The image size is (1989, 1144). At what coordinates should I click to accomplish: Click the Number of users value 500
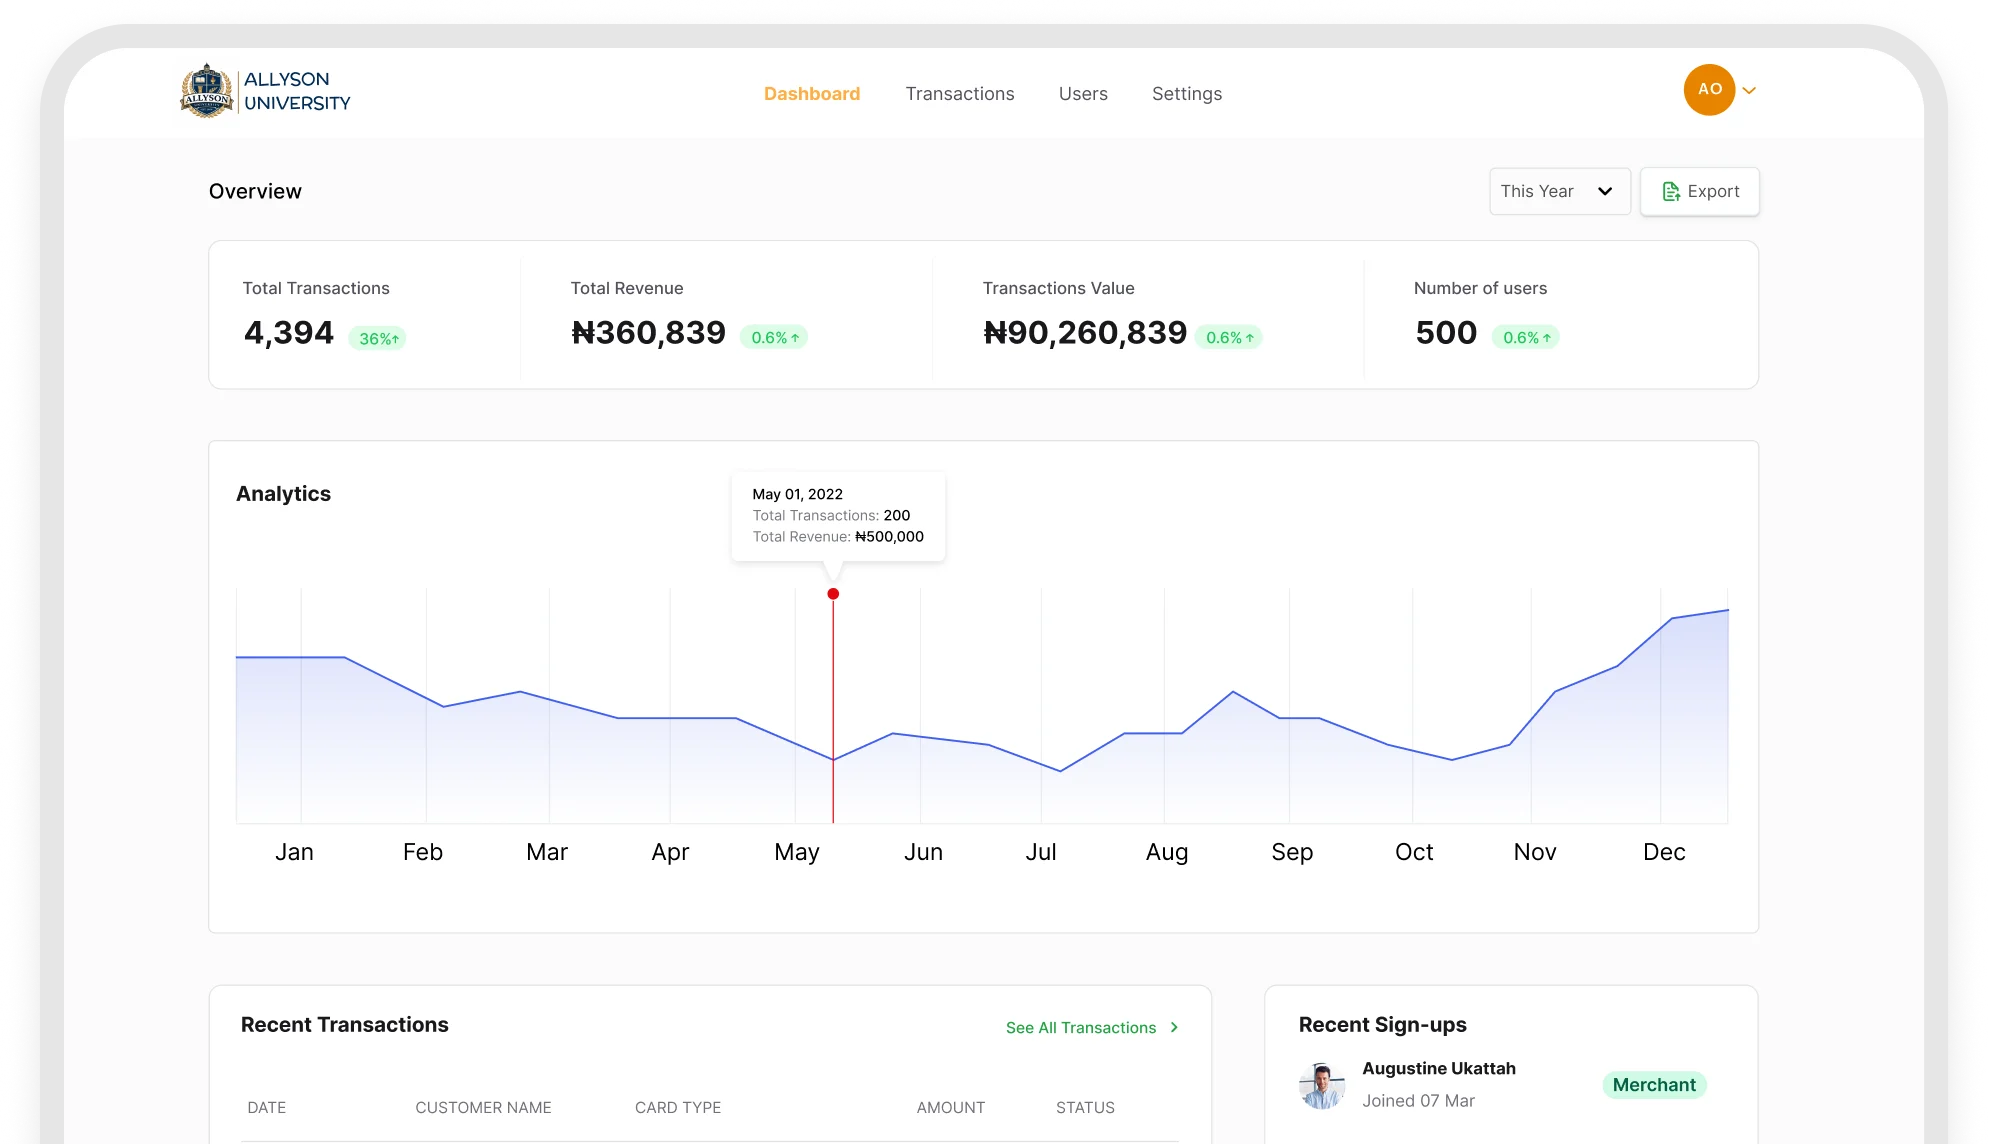(x=1445, y=332)
